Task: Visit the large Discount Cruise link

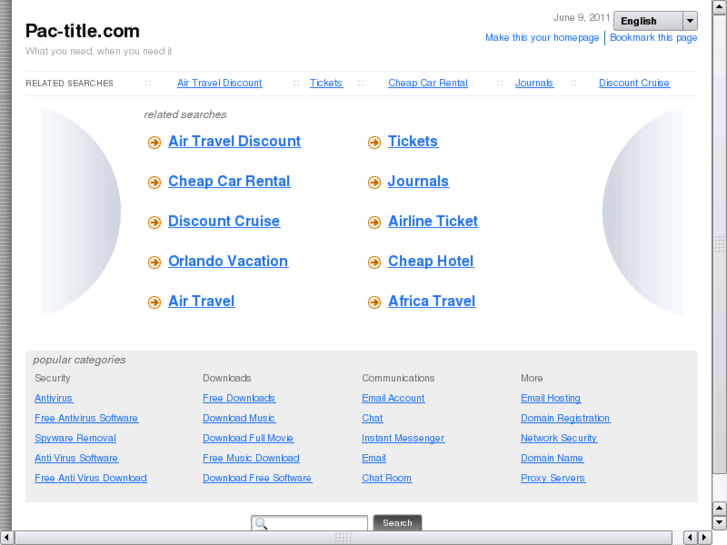Action: tap(224, 221)
